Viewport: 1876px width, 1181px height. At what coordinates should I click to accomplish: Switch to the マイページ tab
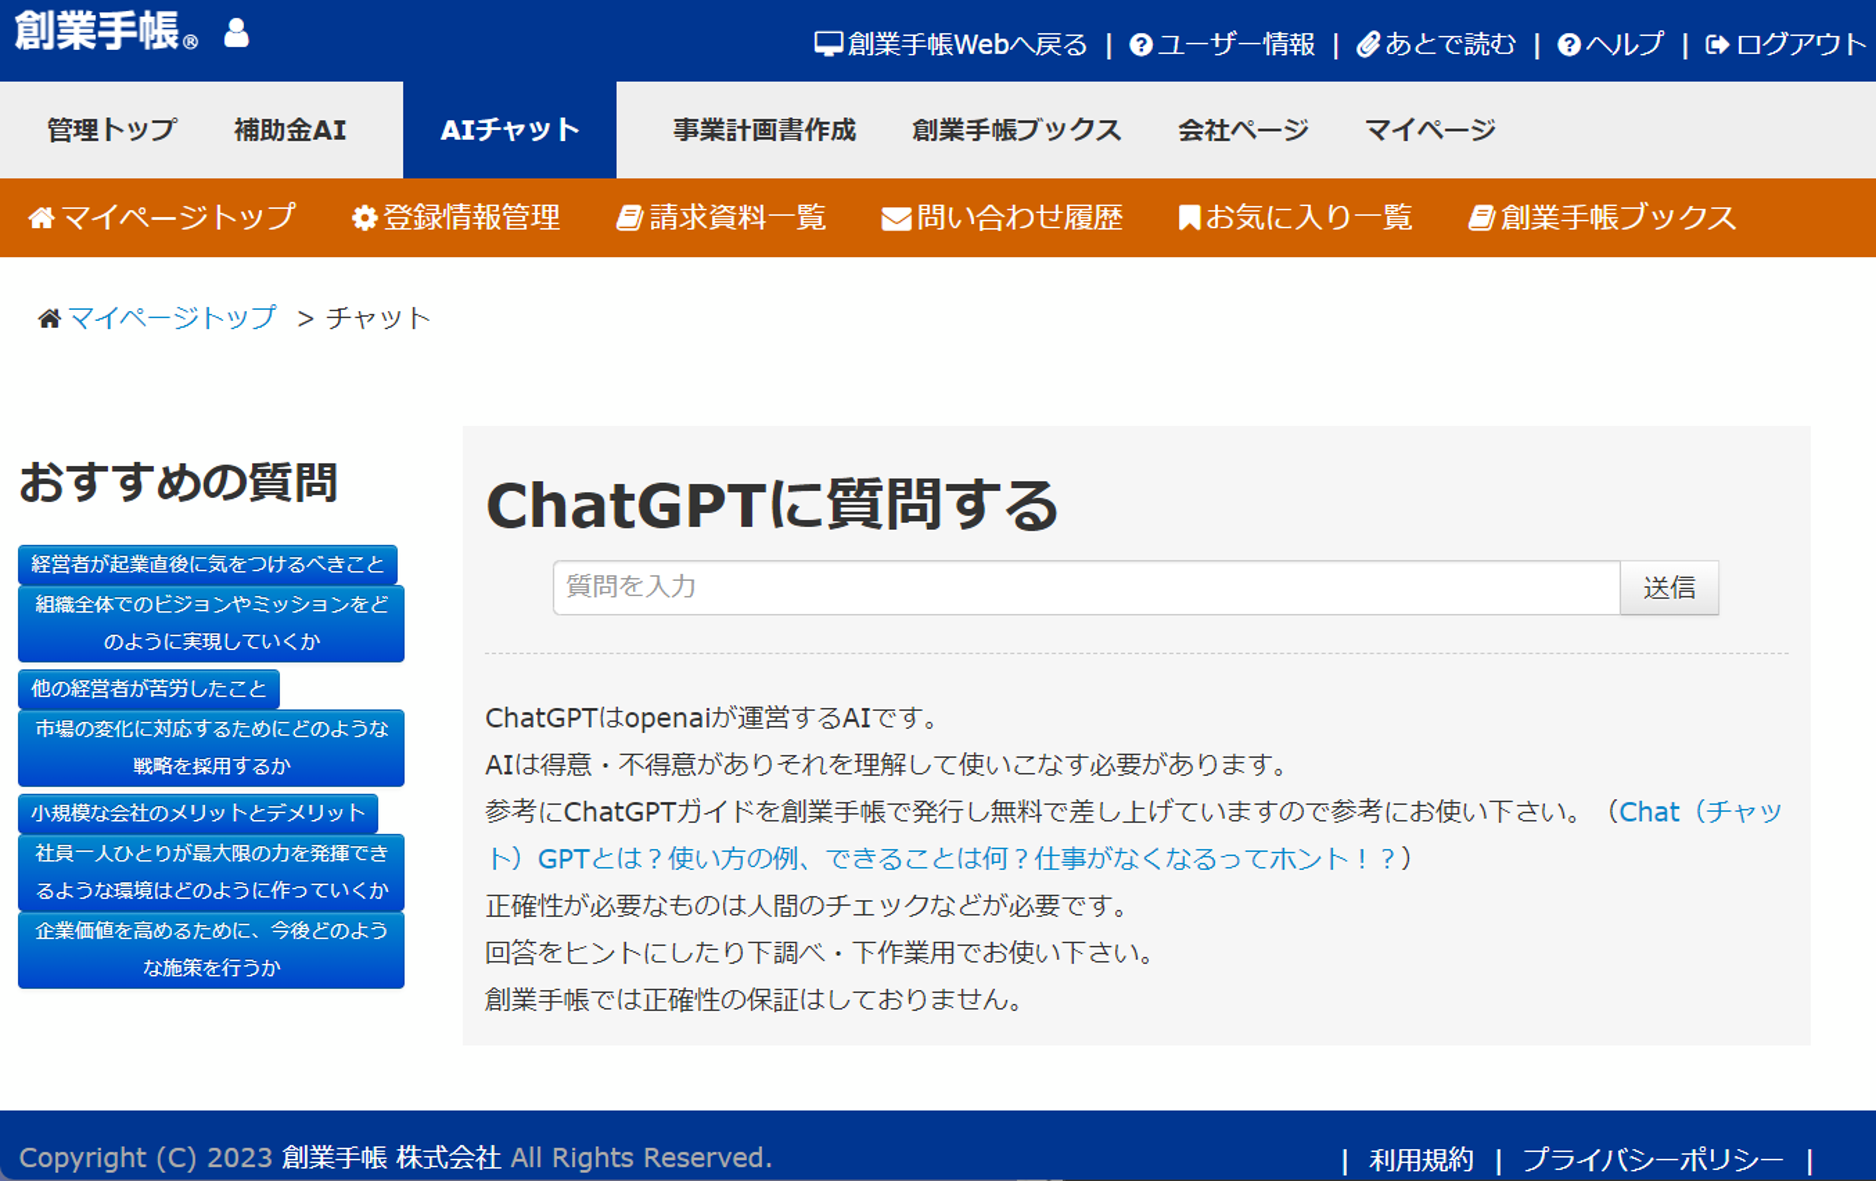(1430, 130)
